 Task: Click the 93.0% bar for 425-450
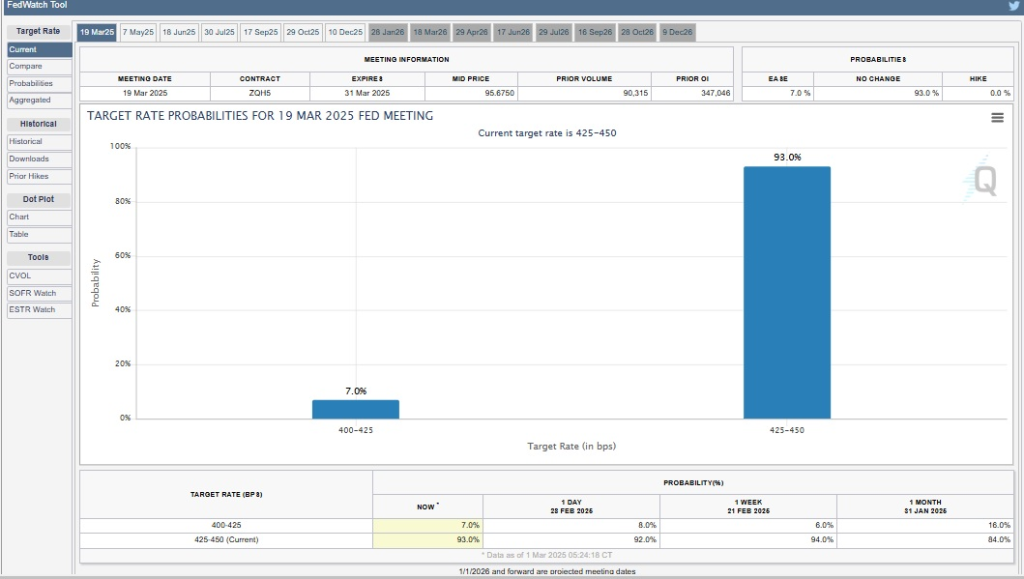pos(786,292)
